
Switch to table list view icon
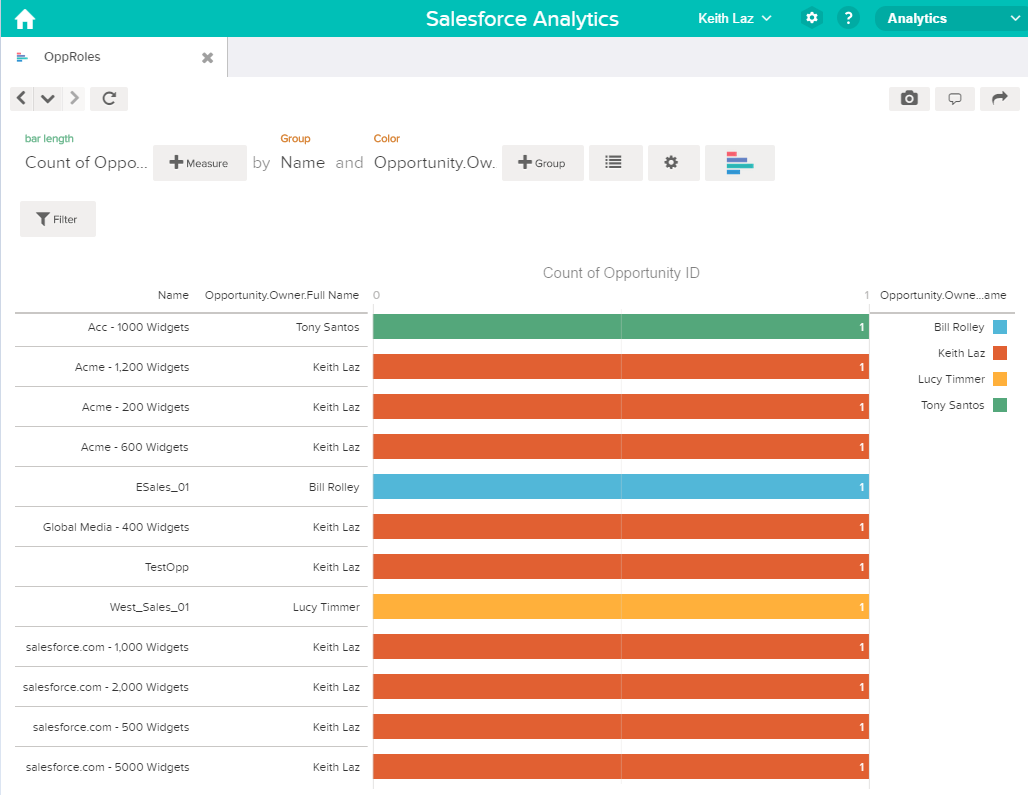point(615,163)
